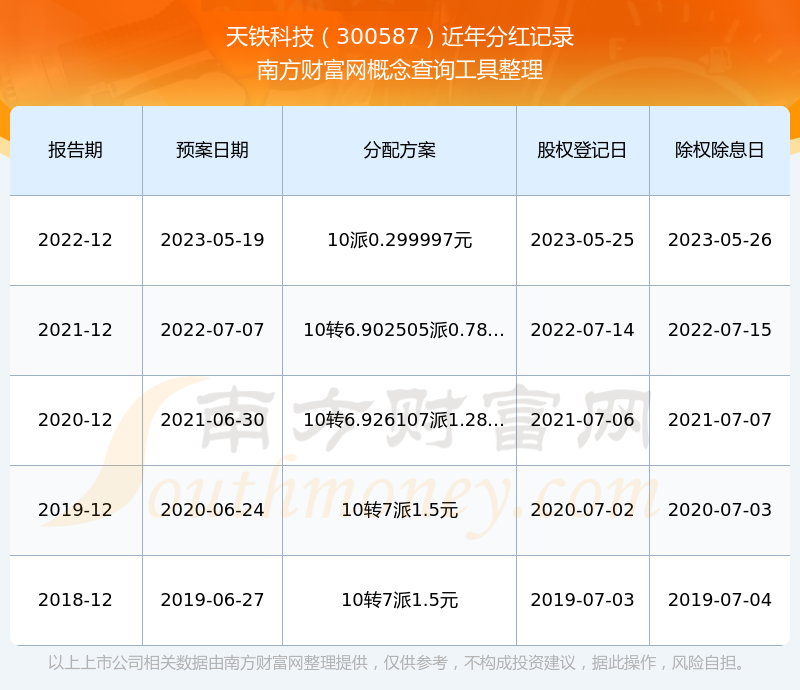Select report period cell 2019-12
This screenshot has height=690, width=800.
76,509
